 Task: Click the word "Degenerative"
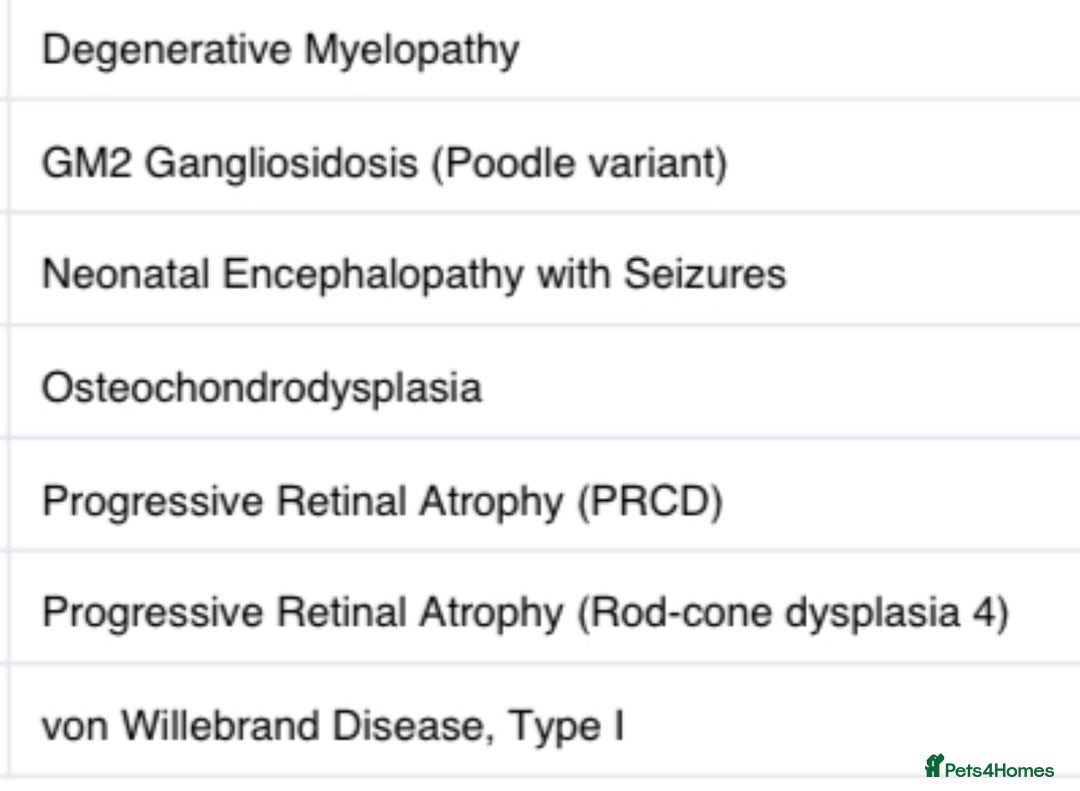166,49
